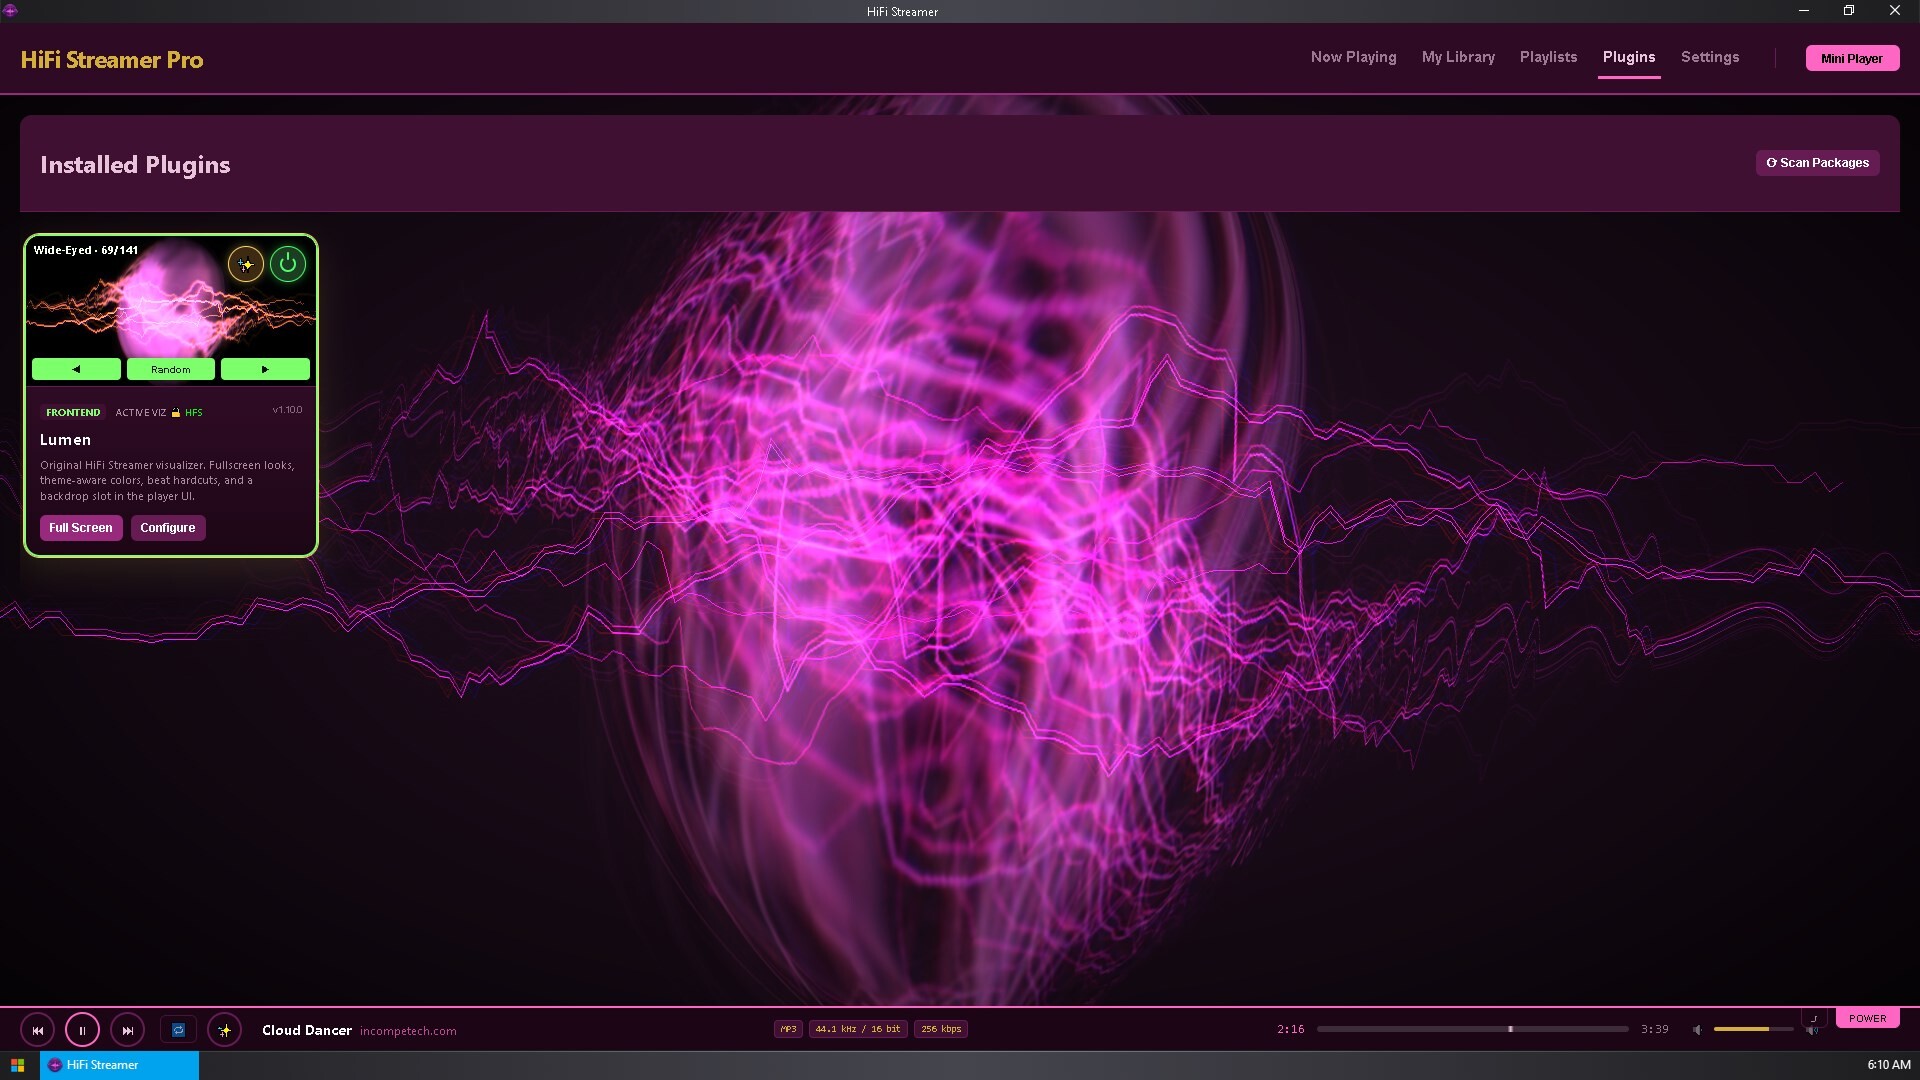Toggle Lumen plugin power button
This screenshot has width=1920, height=1080.
click(x=288, y=264)
